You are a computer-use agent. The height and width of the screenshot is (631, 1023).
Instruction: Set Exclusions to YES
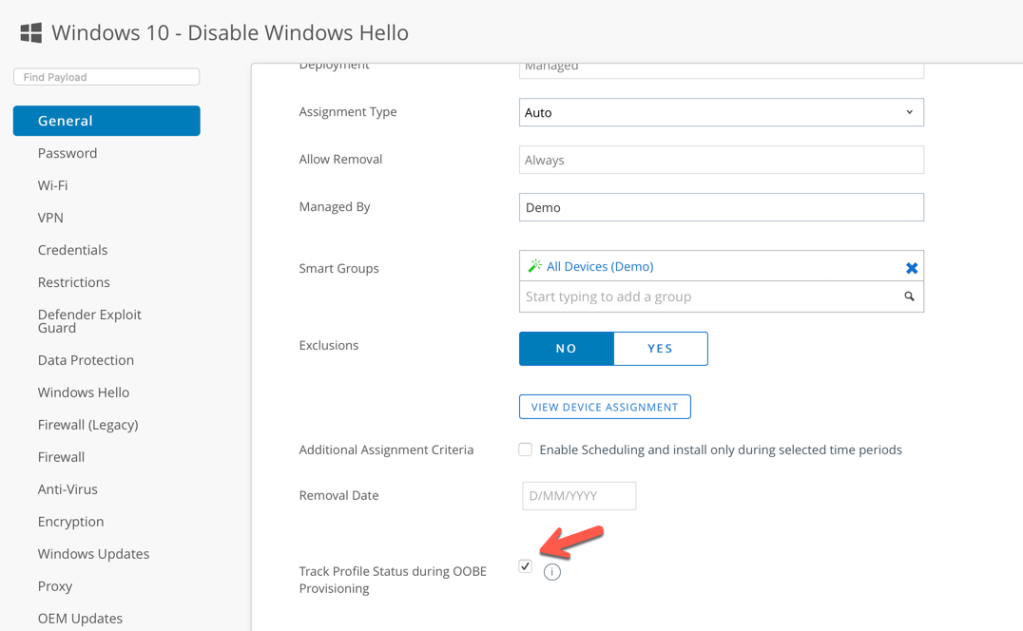point(660,348)
